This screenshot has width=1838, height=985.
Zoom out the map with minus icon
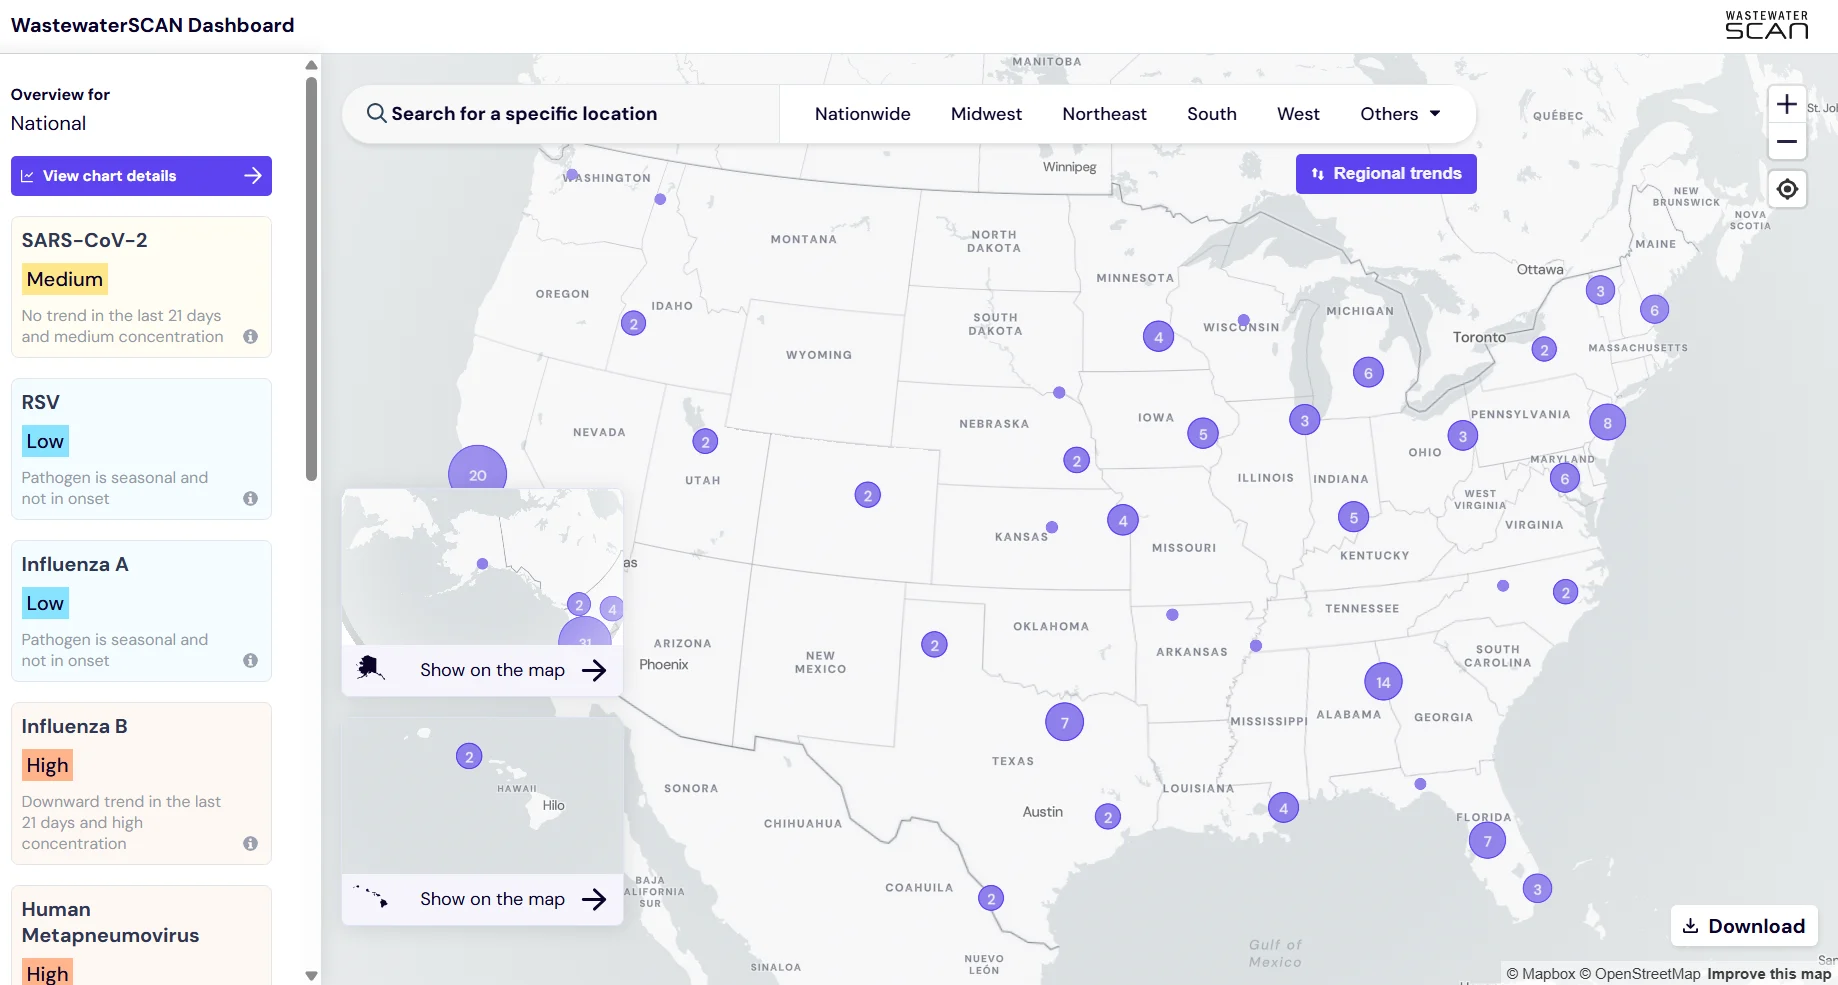click(1786, 142)
